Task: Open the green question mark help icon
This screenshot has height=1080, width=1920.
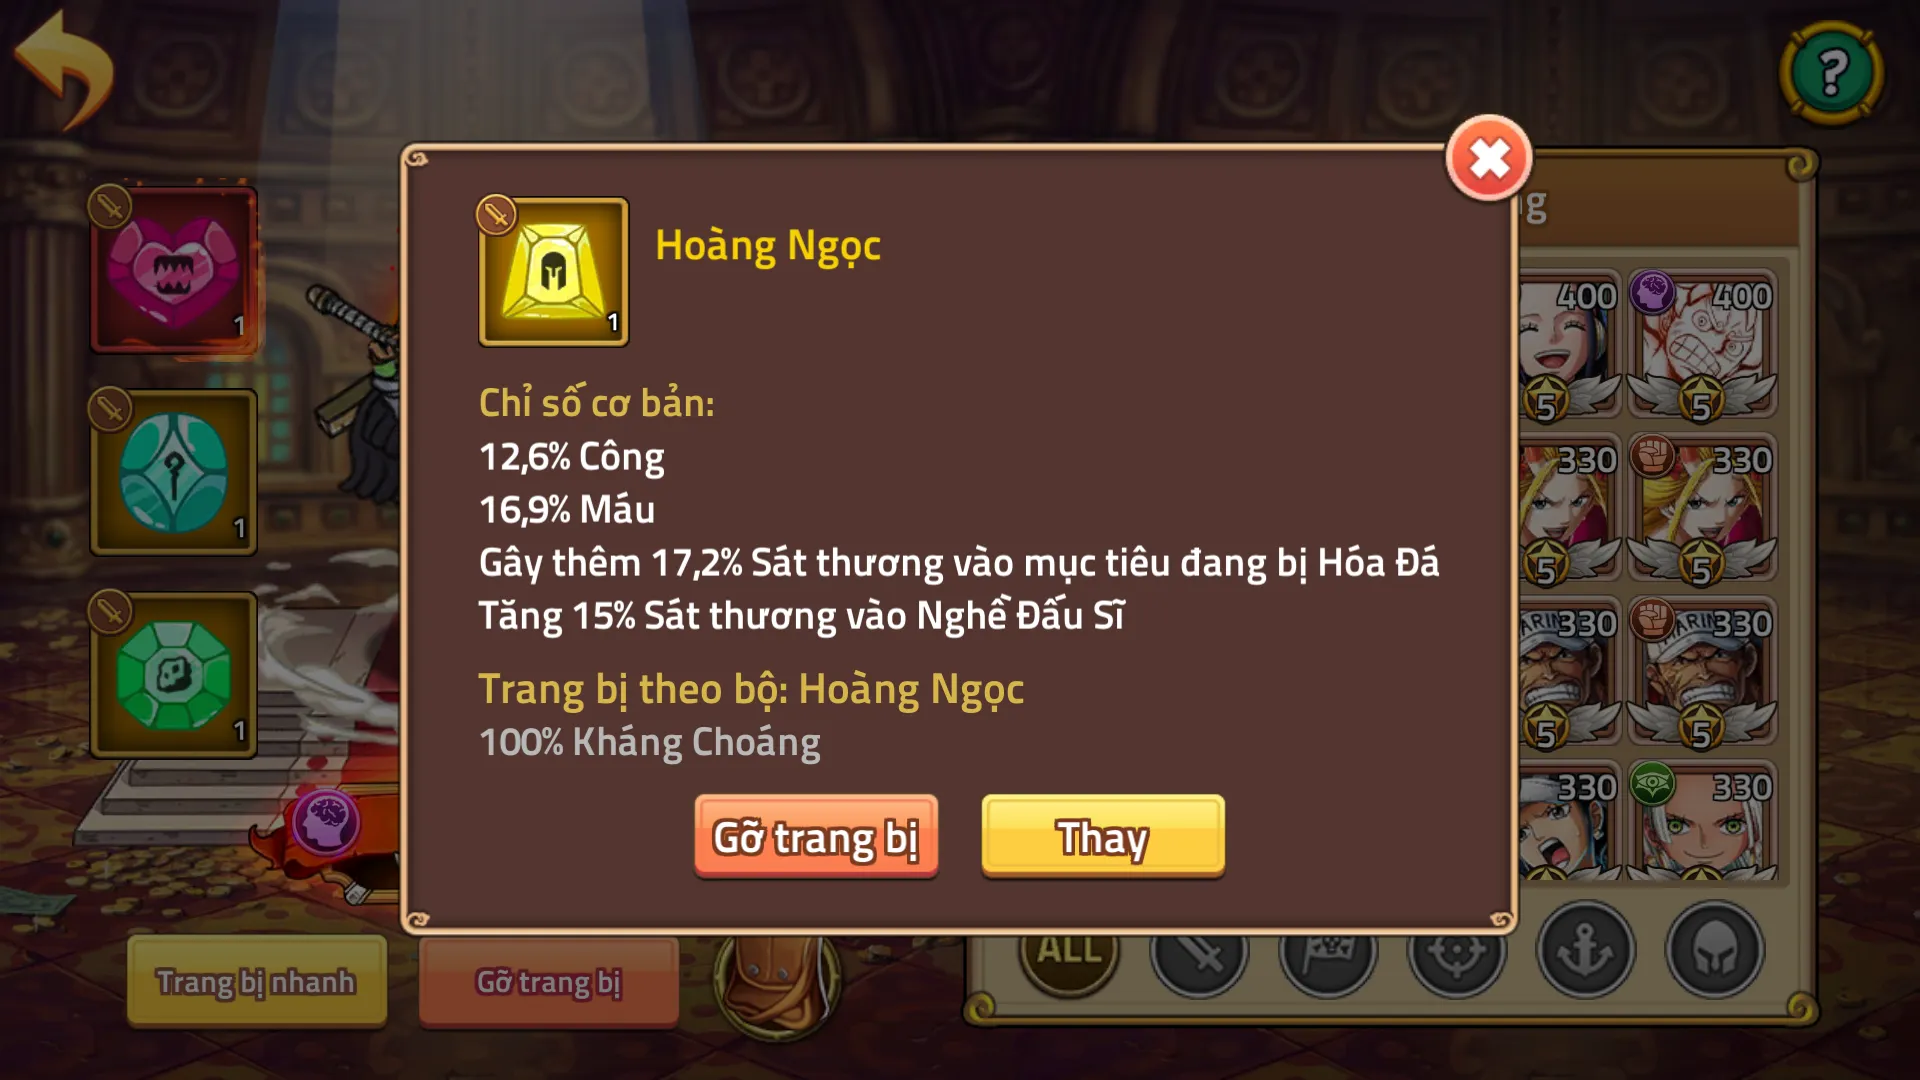Action: (1832, 72)
